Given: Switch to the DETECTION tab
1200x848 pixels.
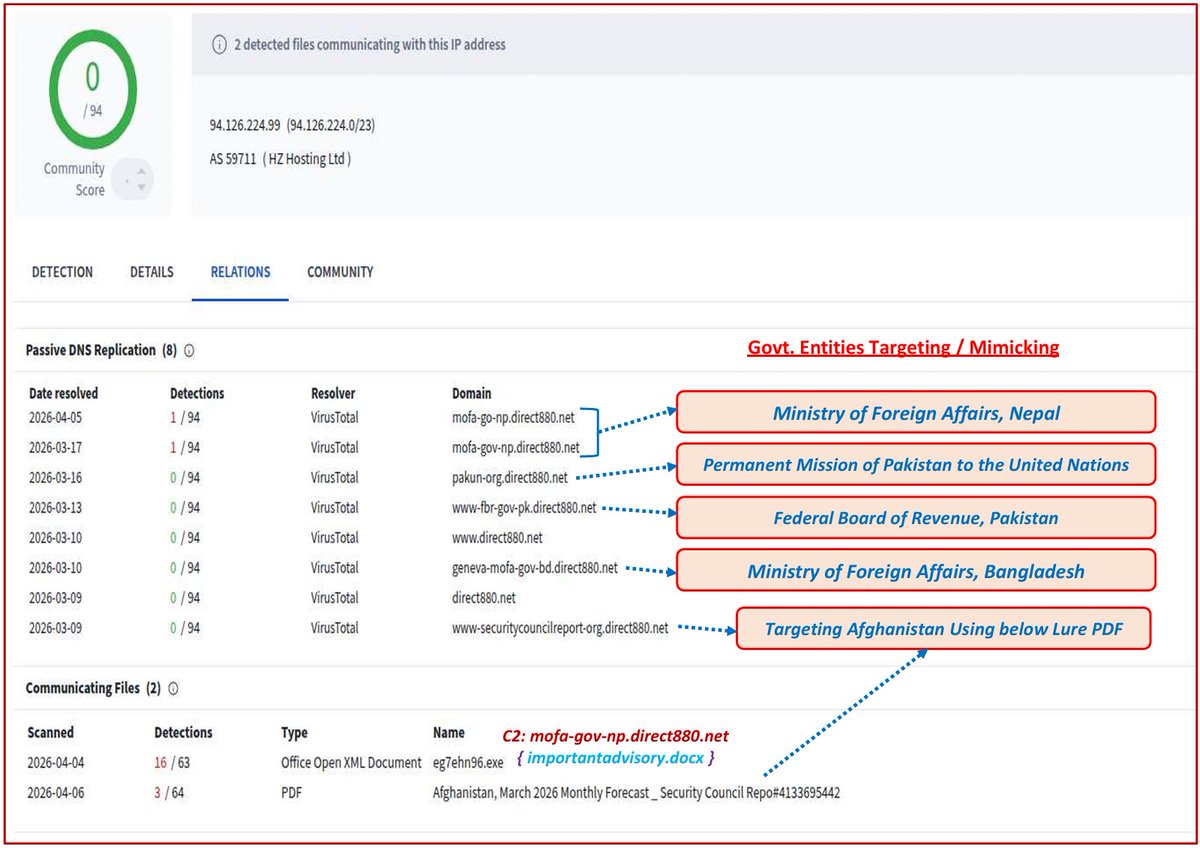Looking at the screenshot, I should pyautogui.click(x=62, y=271).
